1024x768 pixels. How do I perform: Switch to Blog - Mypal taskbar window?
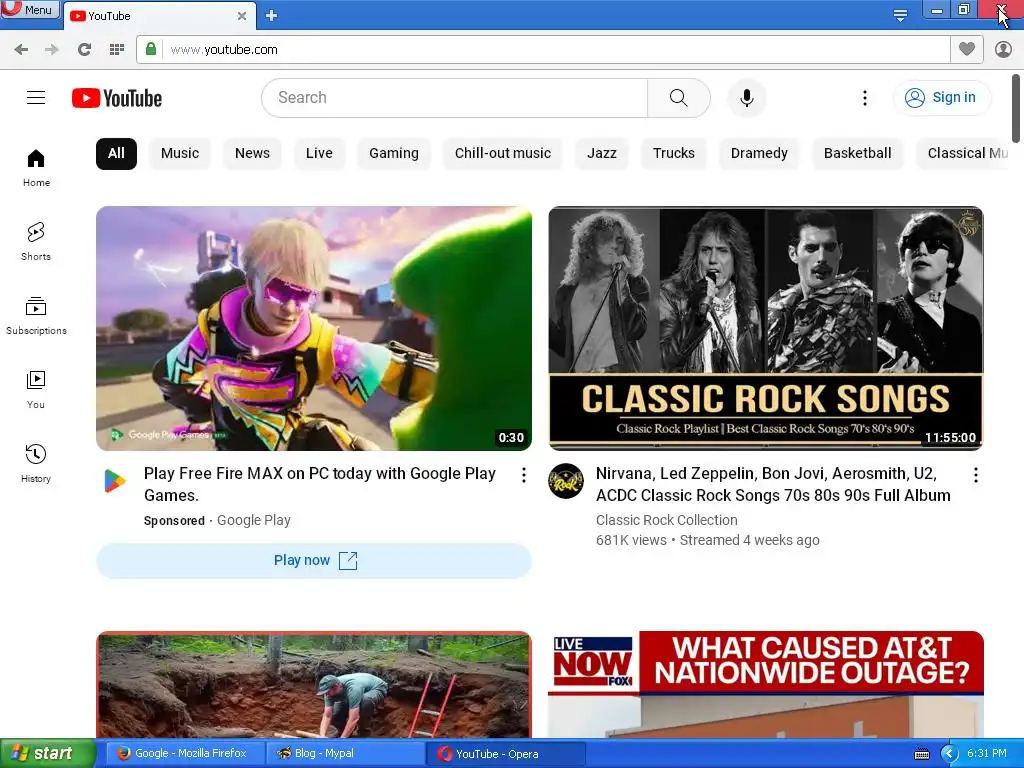point(345,754)
